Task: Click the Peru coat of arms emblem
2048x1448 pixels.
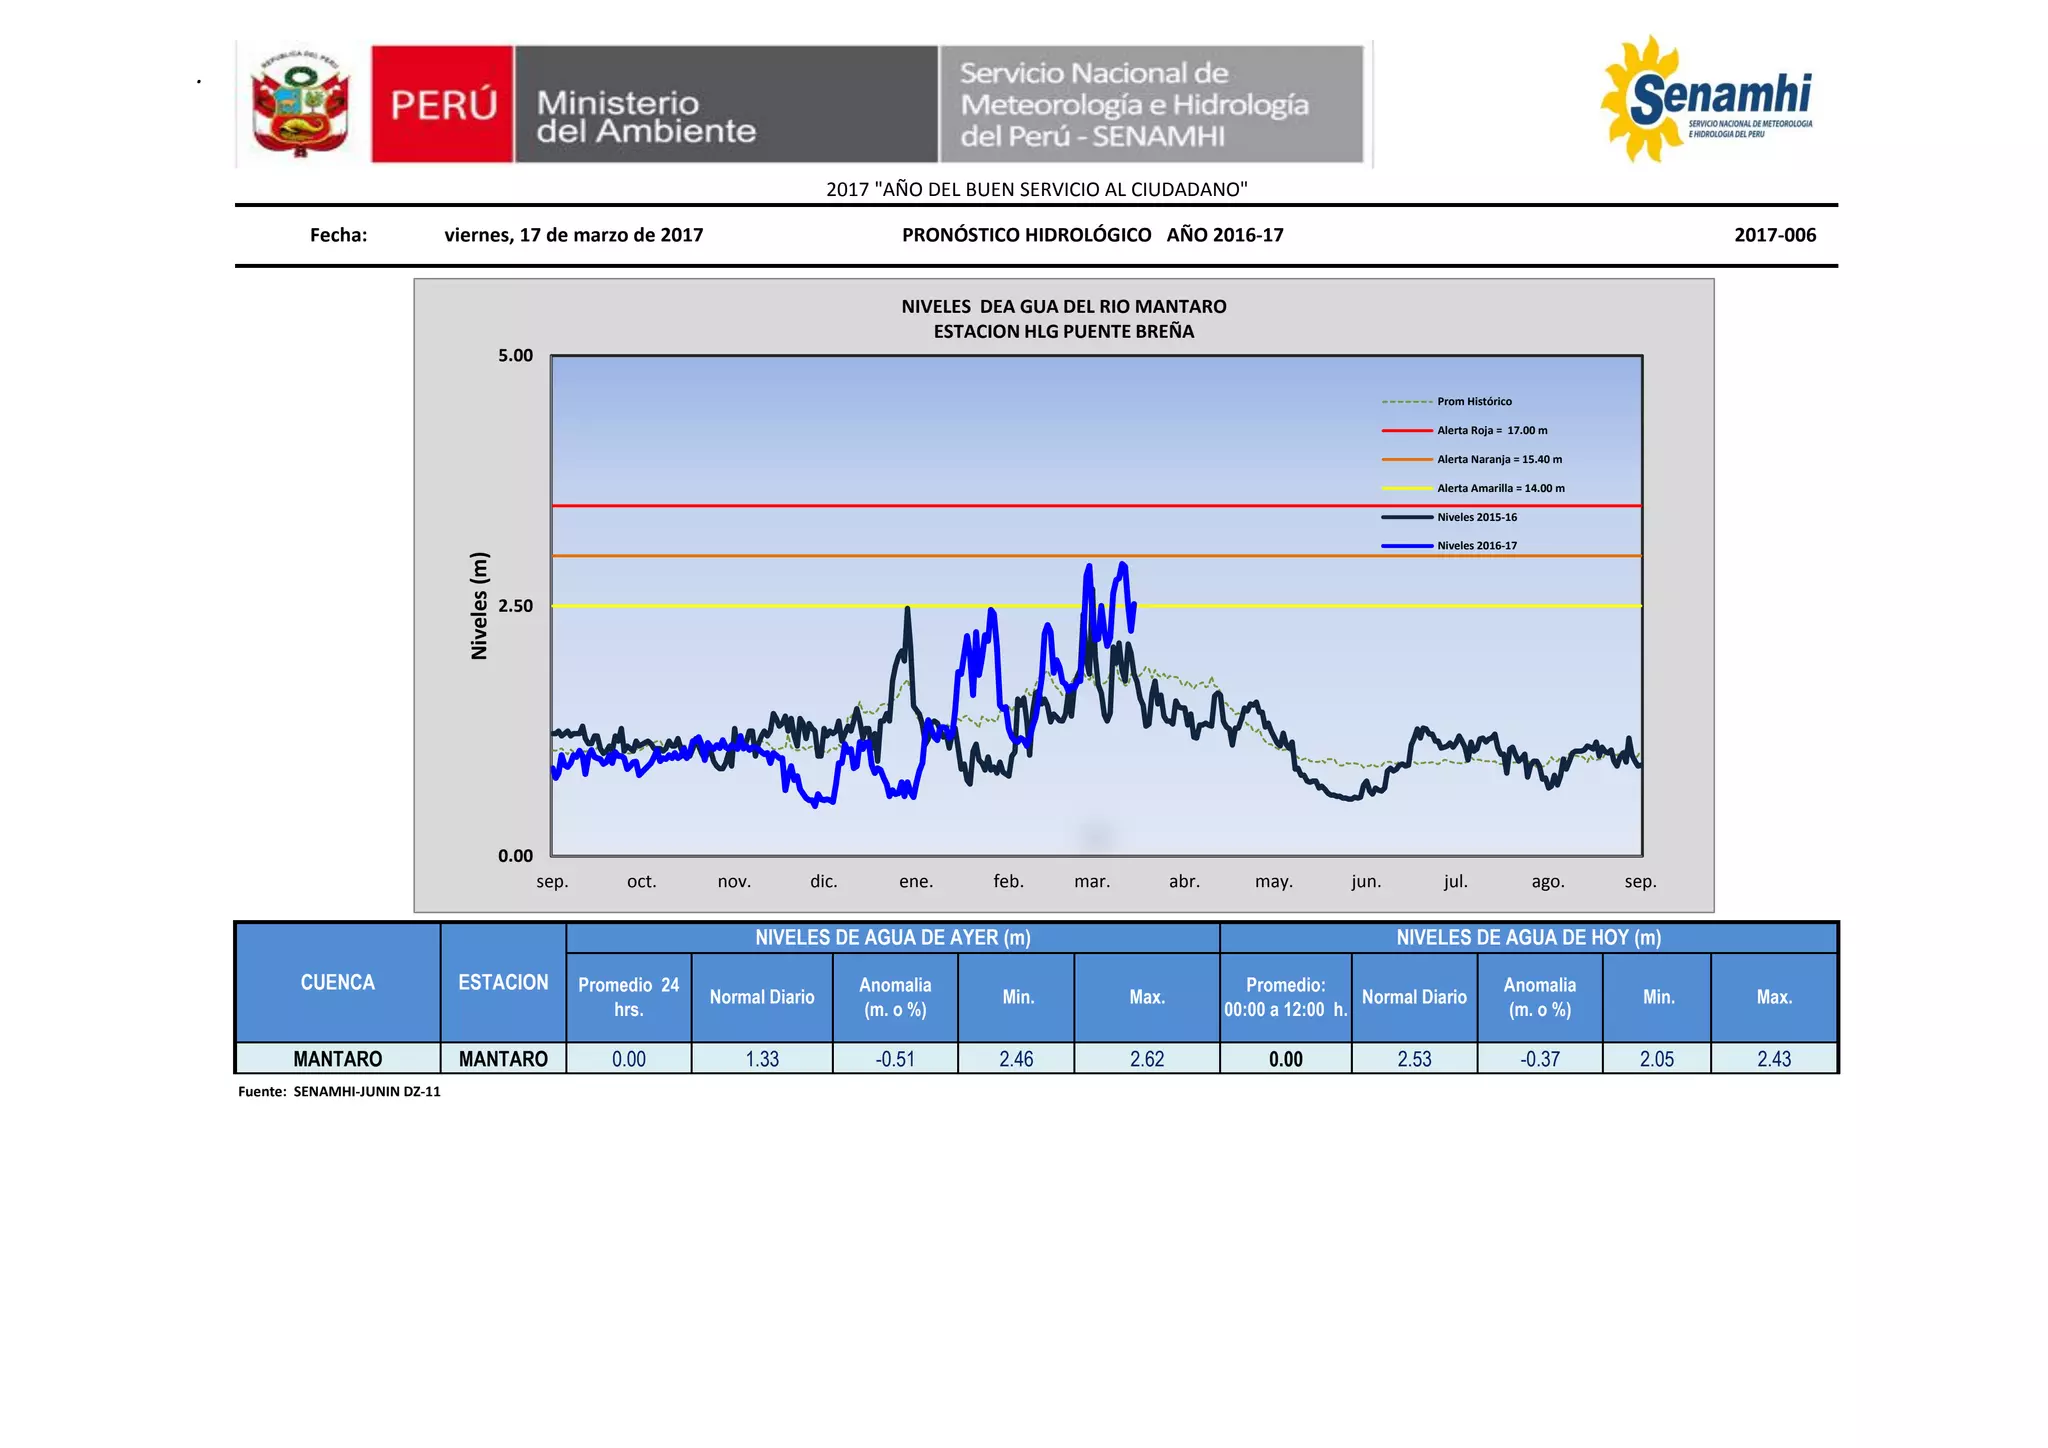Action: [x=301, y=105]
